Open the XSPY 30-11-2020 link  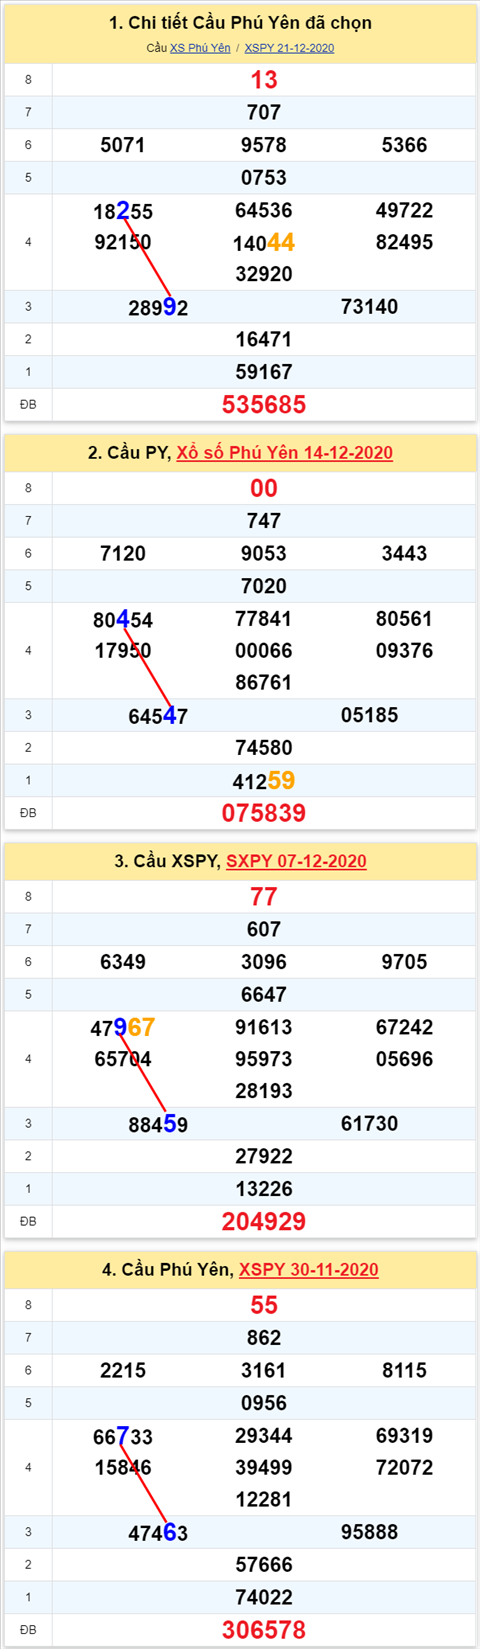tap(309, 1270)
